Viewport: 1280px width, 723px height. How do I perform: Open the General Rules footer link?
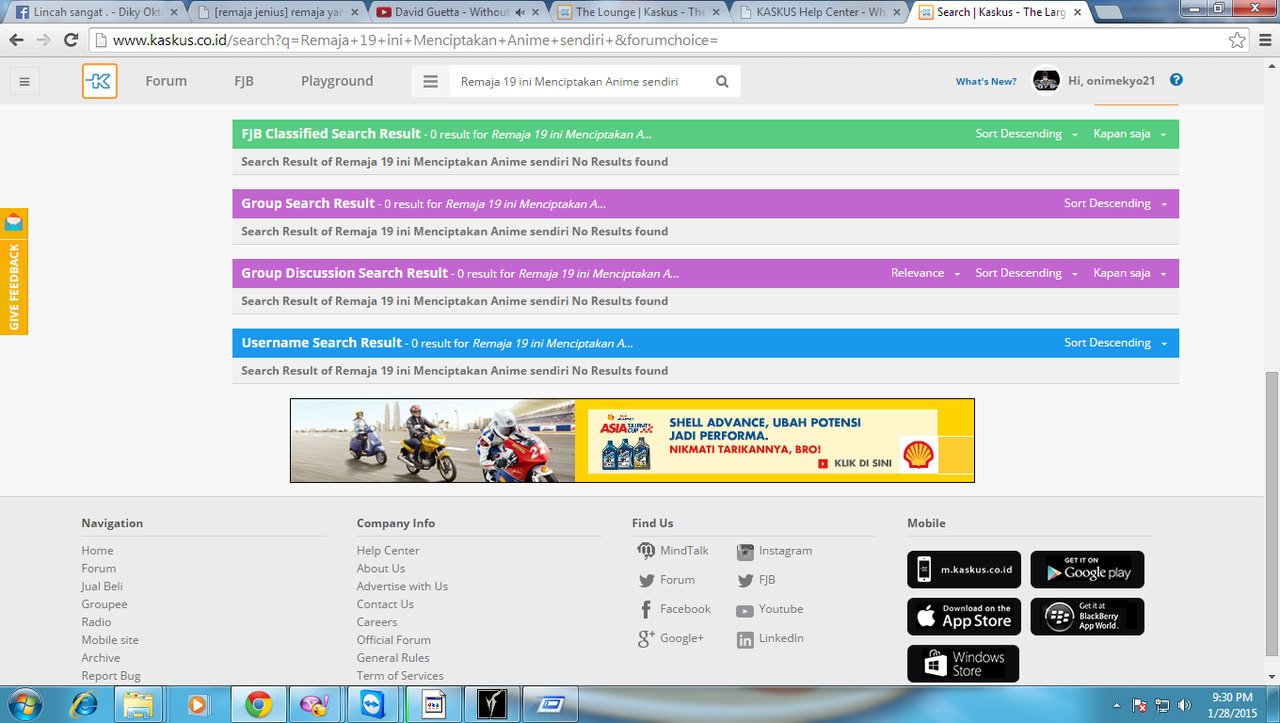point(393,658)
